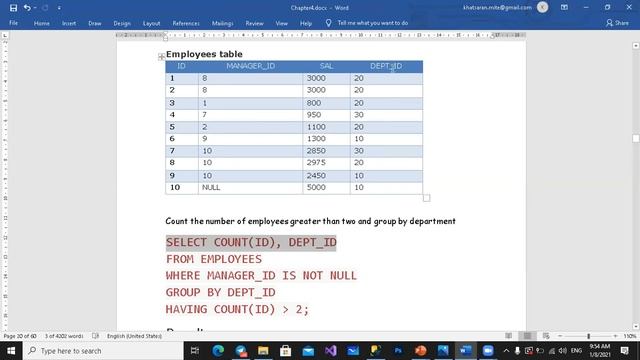Open the Help tab
Screen dimensions: 640x360
pos(306,23)
